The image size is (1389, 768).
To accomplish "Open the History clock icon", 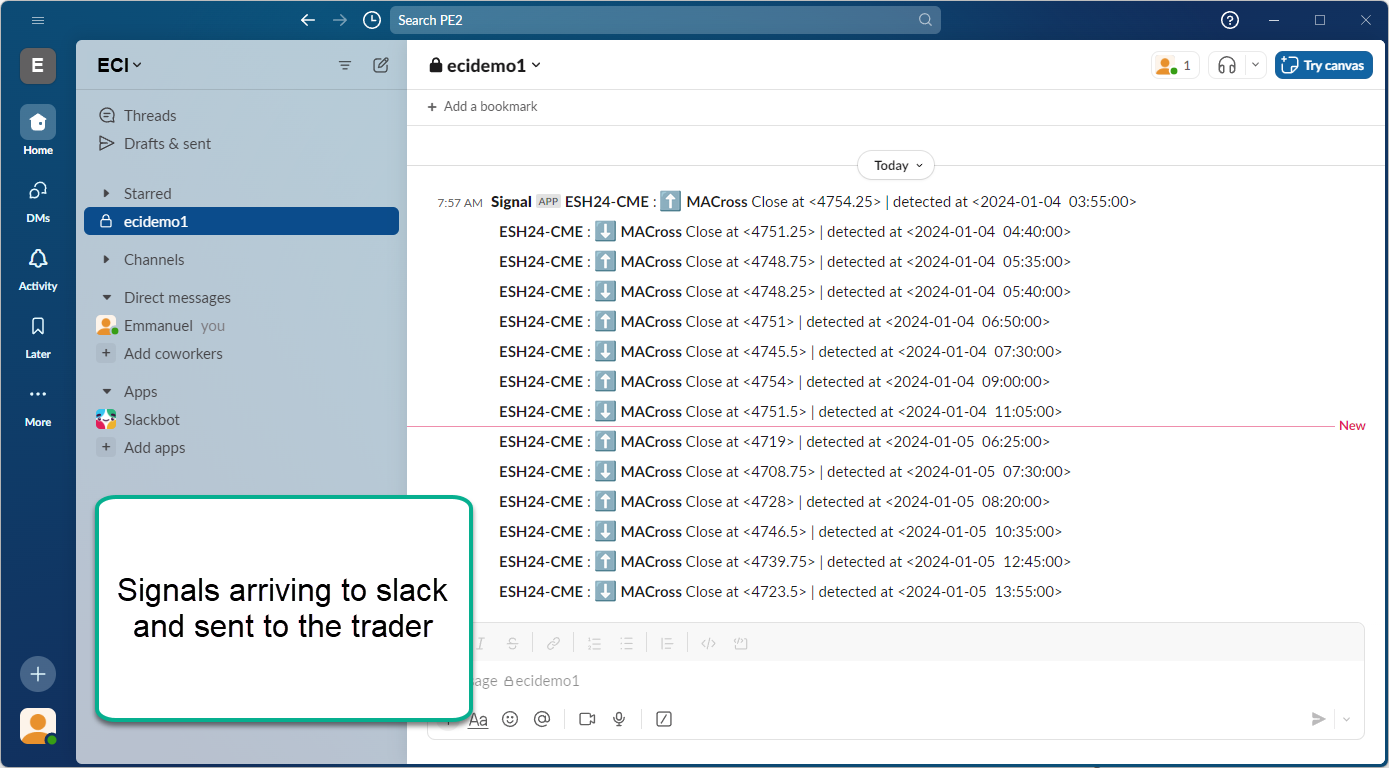I will pyautogui.click(x=372, y=20).
